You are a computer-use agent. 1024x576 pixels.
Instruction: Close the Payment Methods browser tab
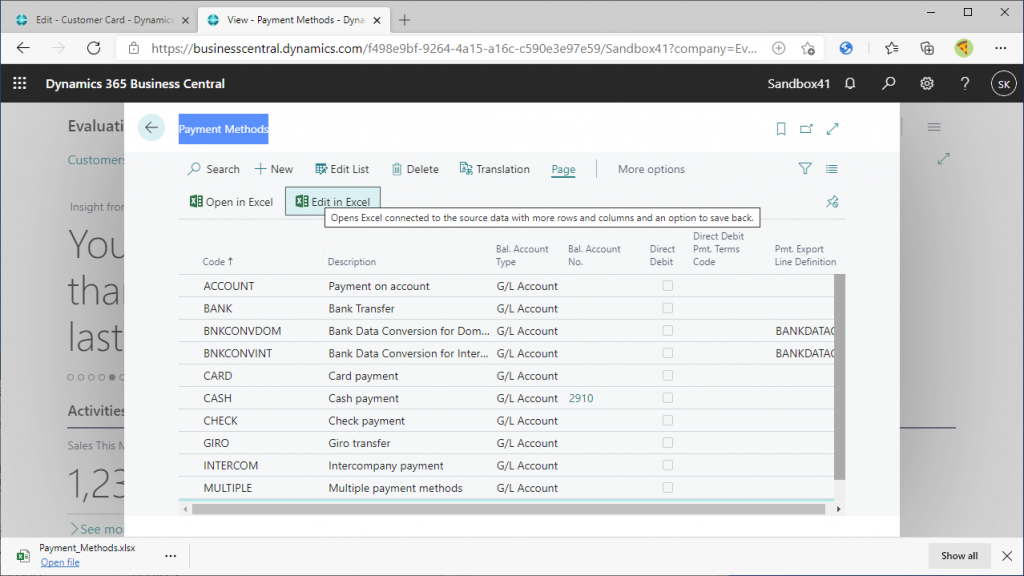(377, 20)
